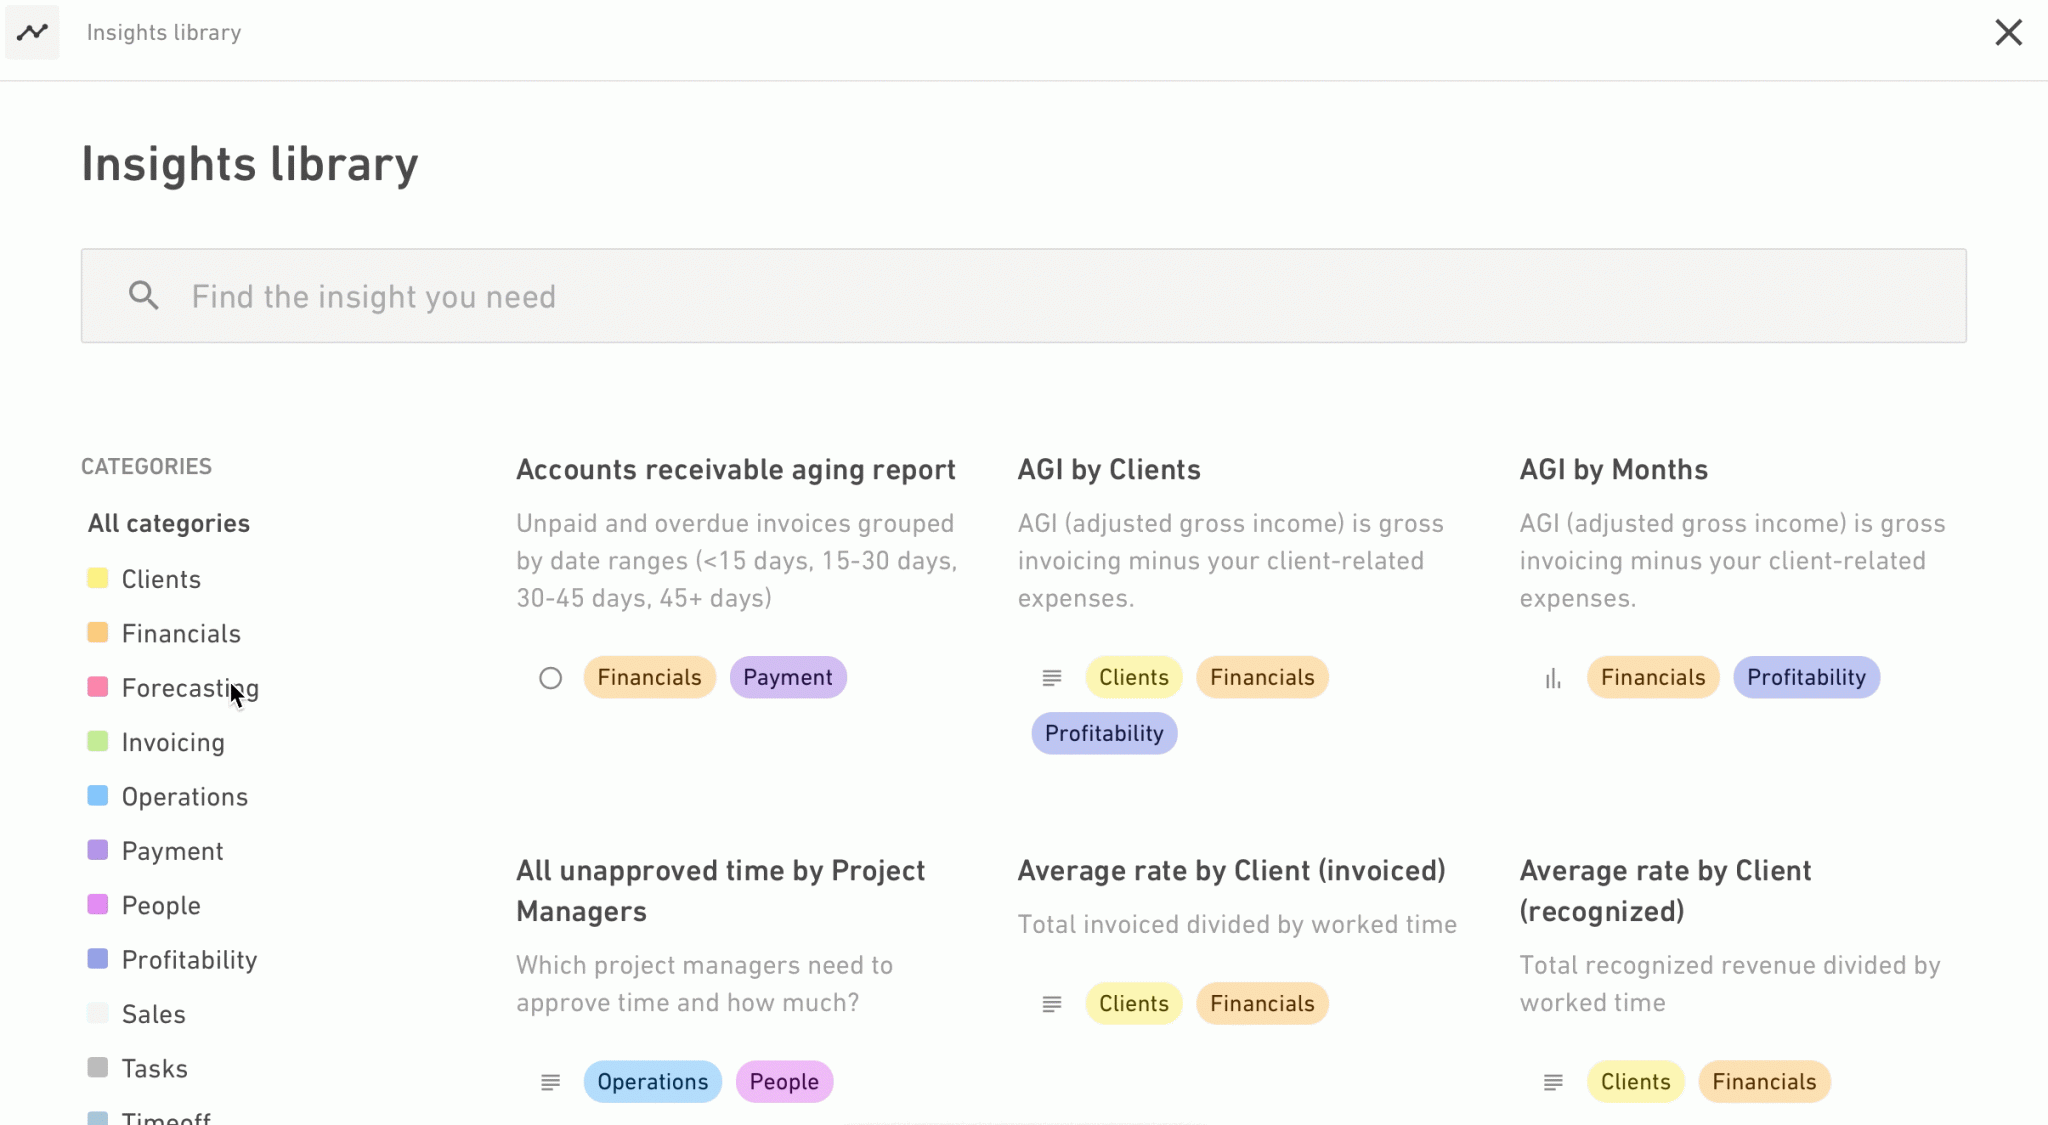2048x1125 pixels.
Task: Click magenta People color swatch
Action: (98, 904)
